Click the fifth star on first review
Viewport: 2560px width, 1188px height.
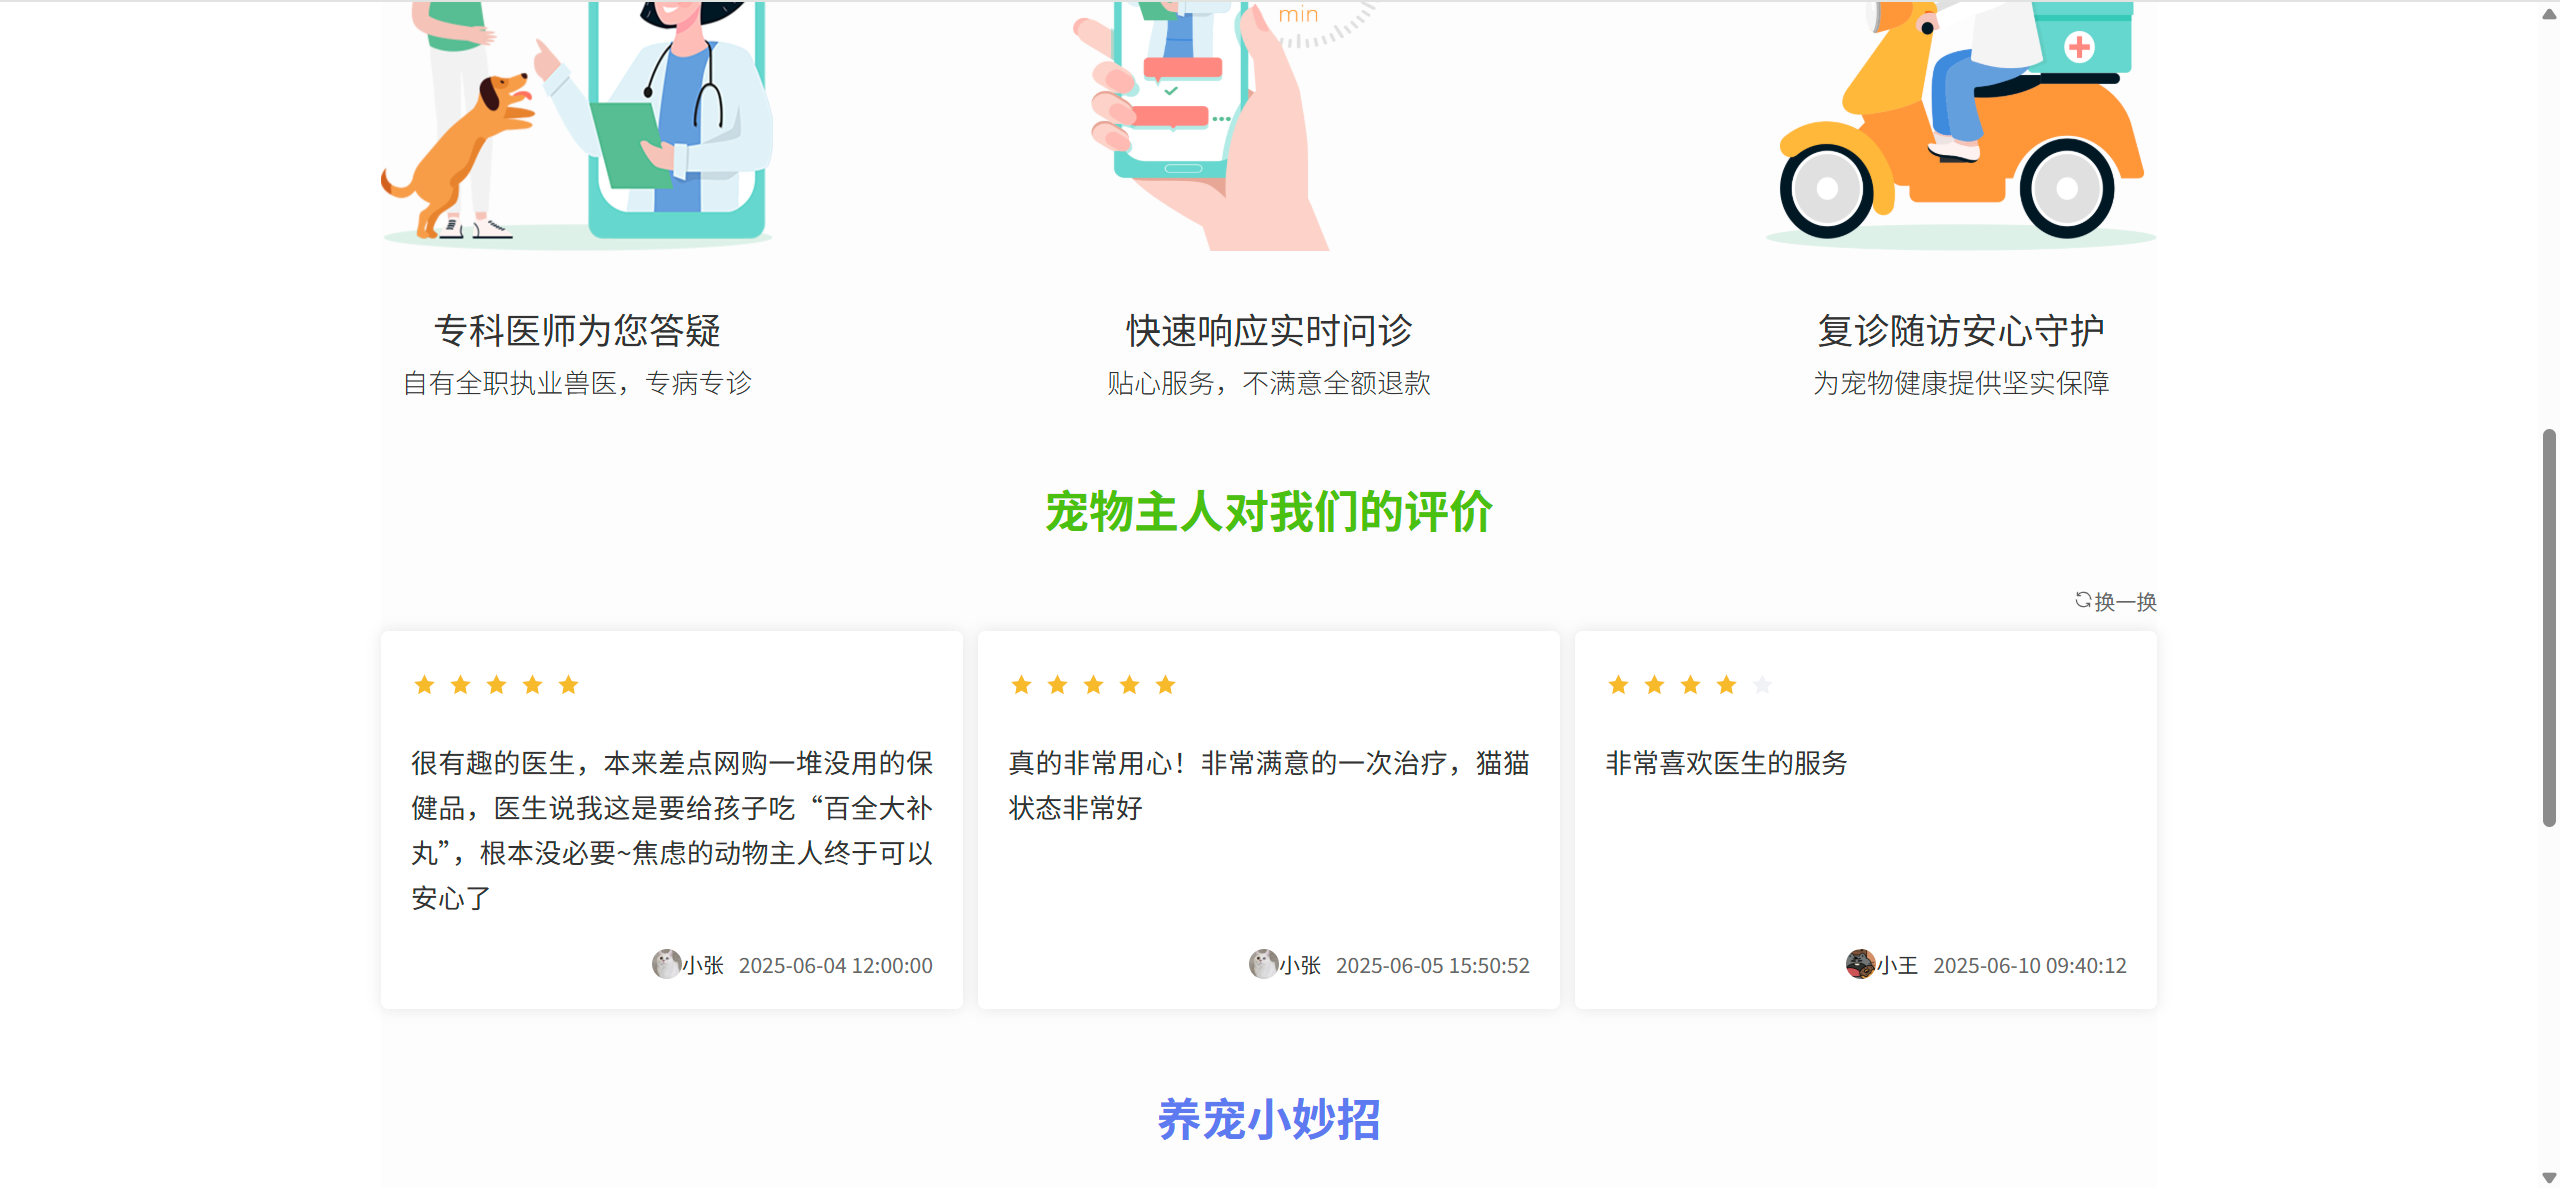coord(569,685)
